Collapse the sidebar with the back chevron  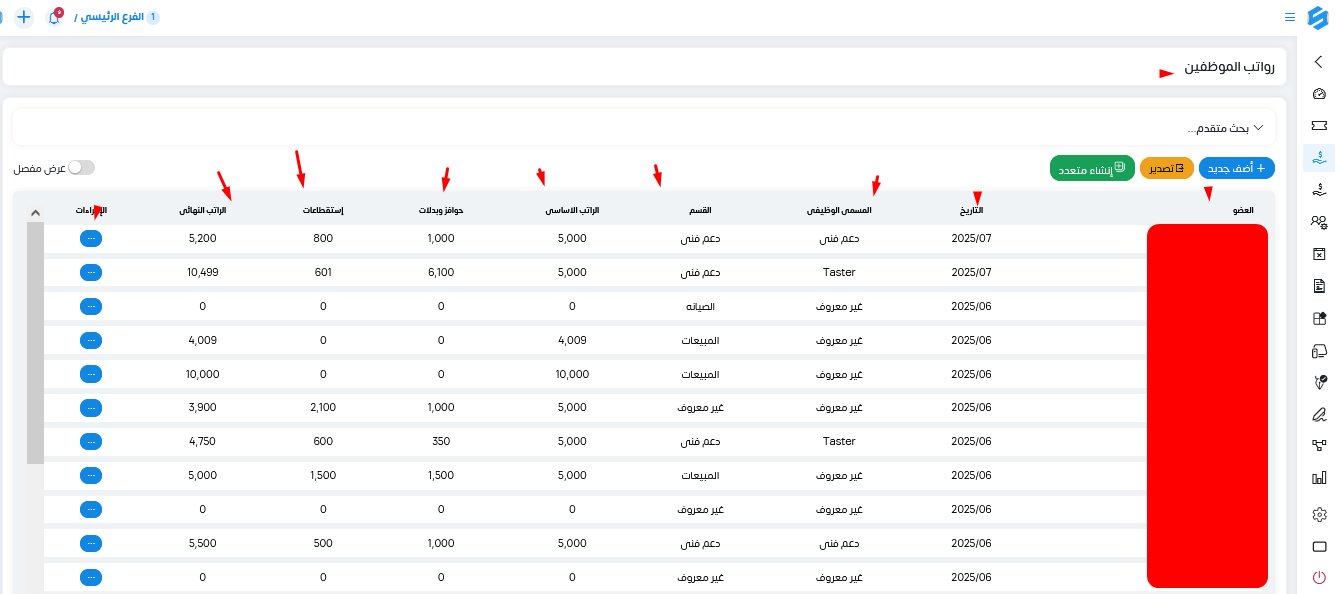pos(1318,62)
